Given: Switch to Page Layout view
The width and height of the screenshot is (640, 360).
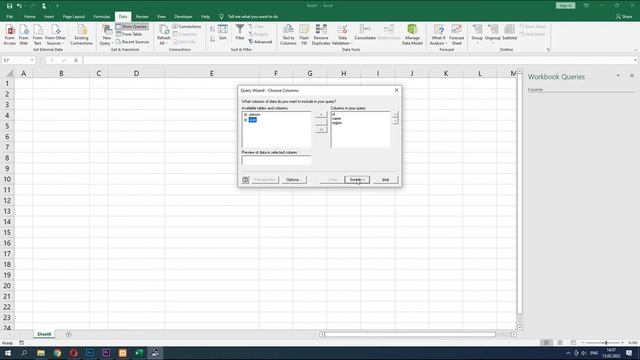Looking at the screenshot, I should (560, 342).
